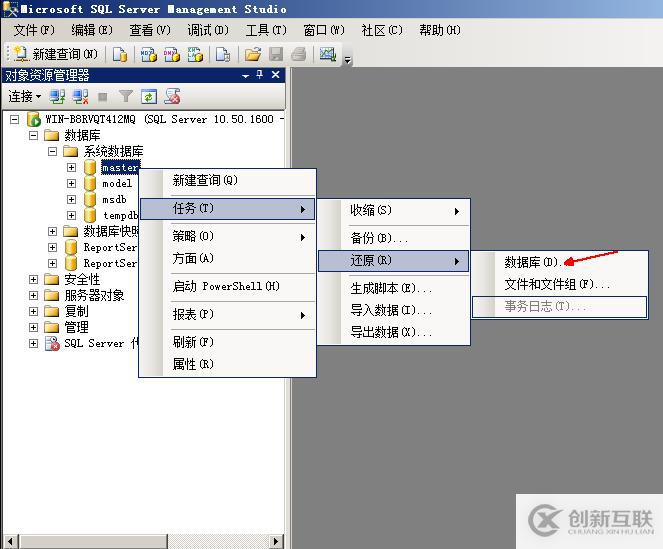
Task: Click the Refresh icon in Object Explorer
Action: click(149, 97)
